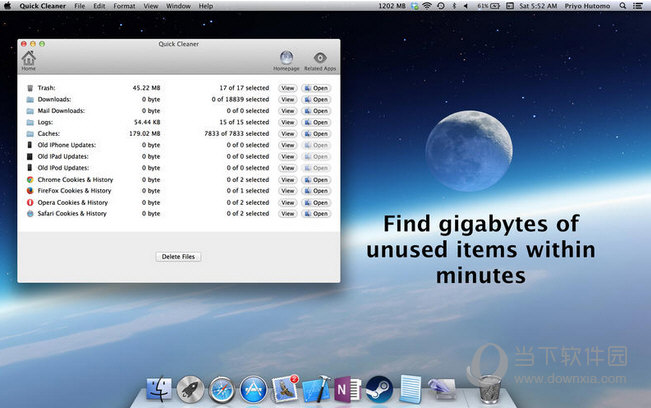This screenshot has height=408, width=651.
Task: Select the Trash can row icon
Action: [30, 88]
